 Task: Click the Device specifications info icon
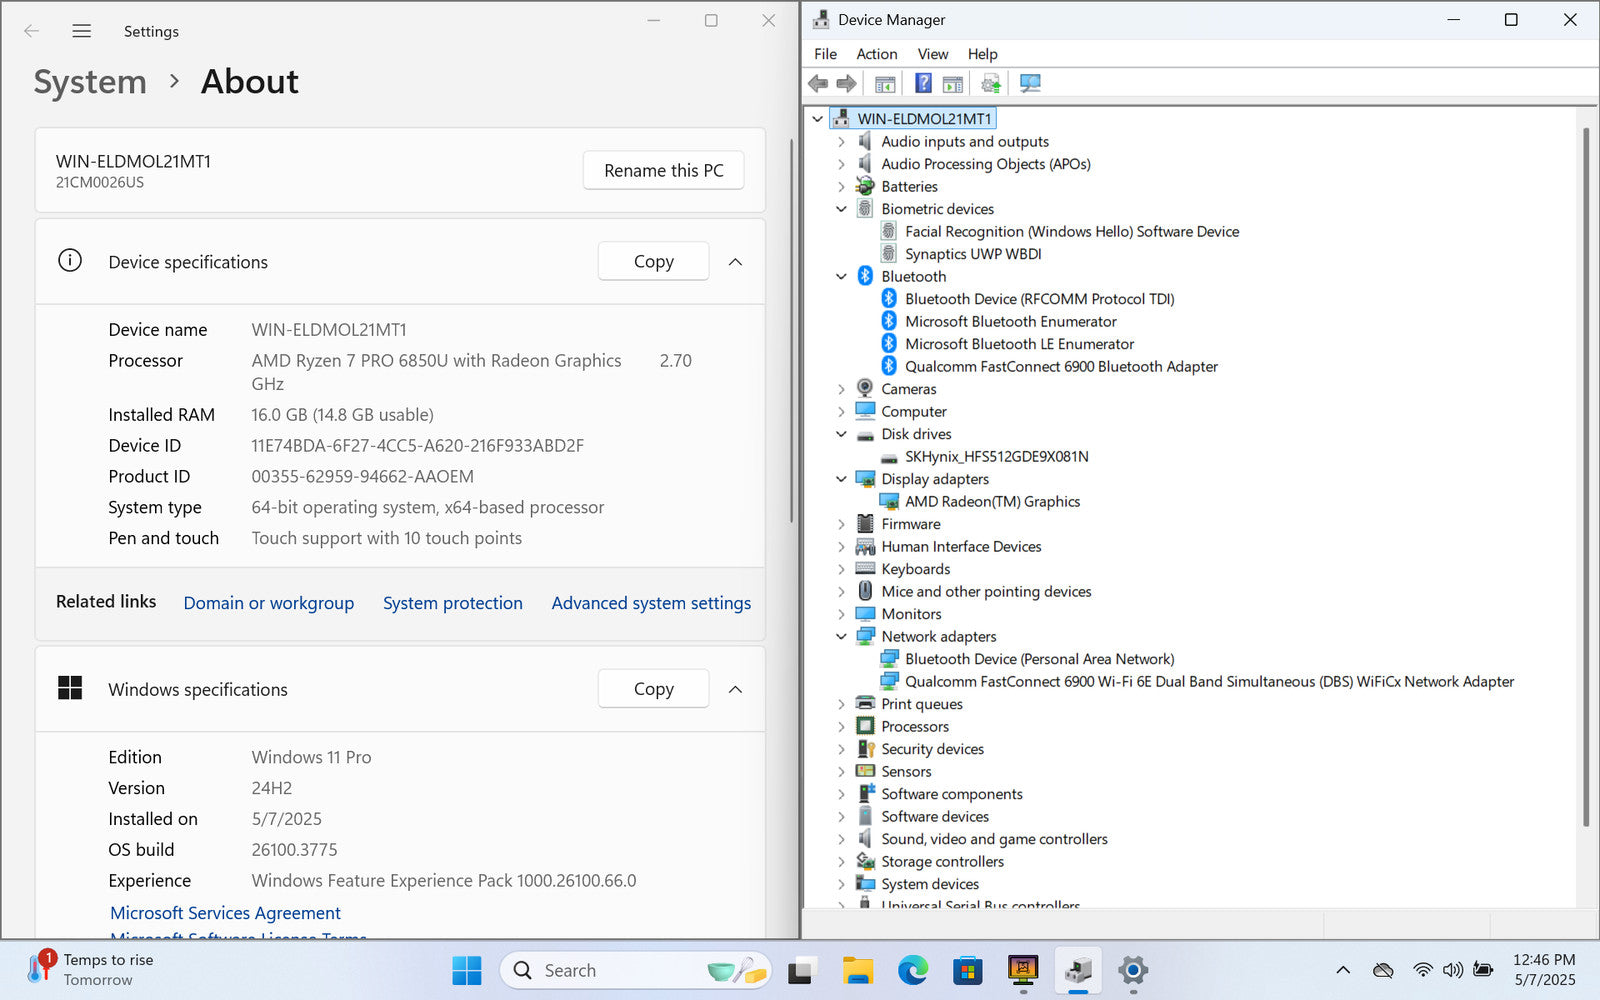(70, 261)
